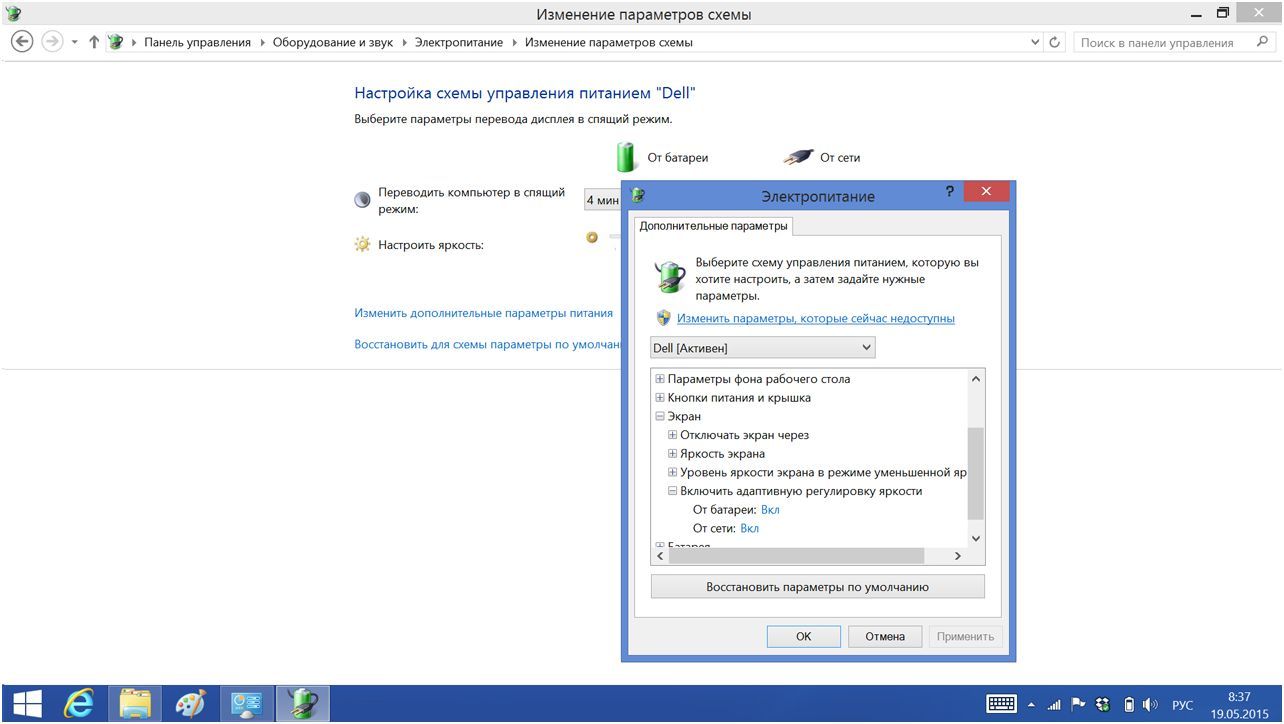The image size is (1284, 724).
Task: Open the touch keyboard tray icon
Action: (1001, 704)
